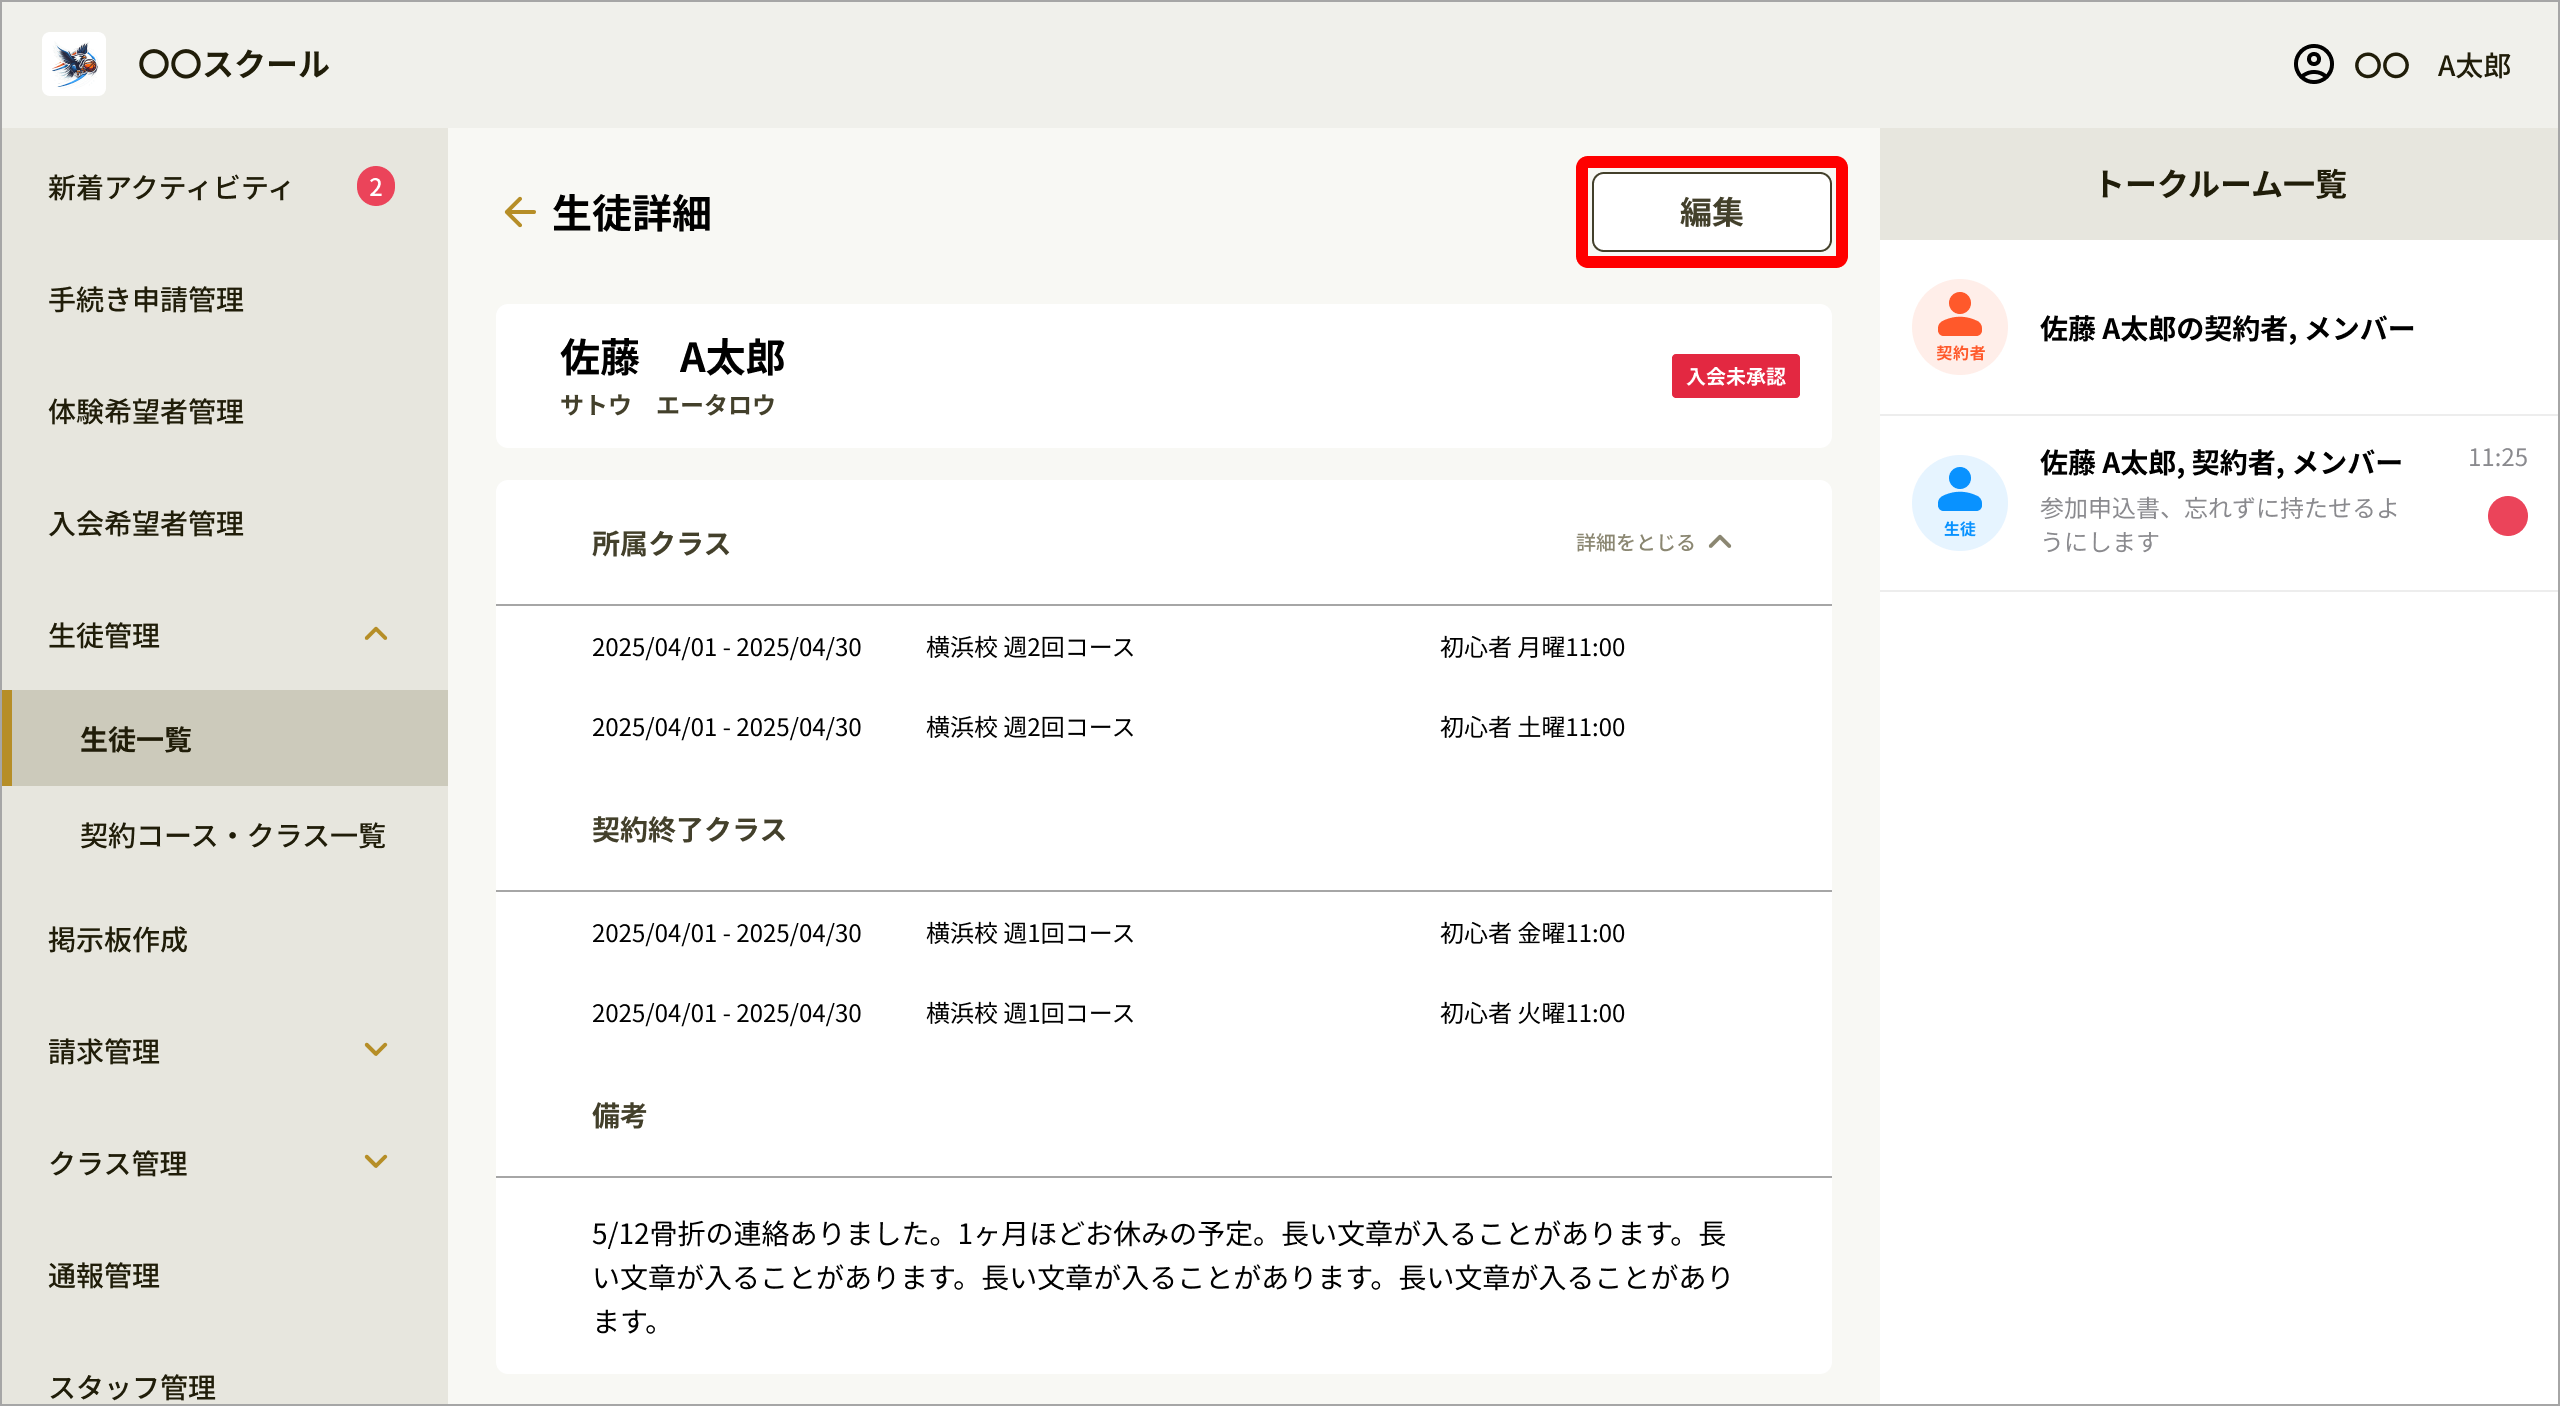Click the notification badge showing 2

coord(376,186)
